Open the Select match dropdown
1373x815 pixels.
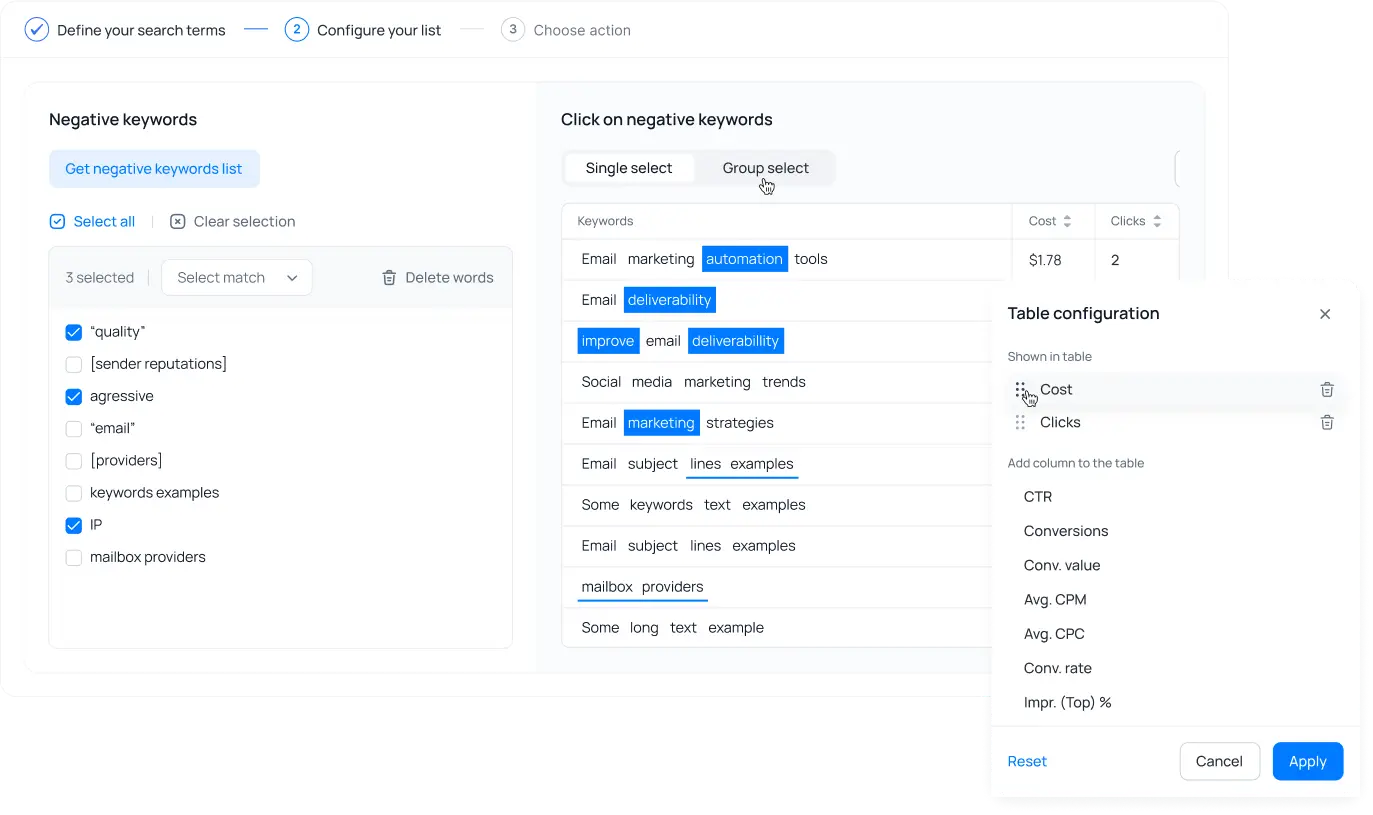pyautogui.click(x=237, y=278)
